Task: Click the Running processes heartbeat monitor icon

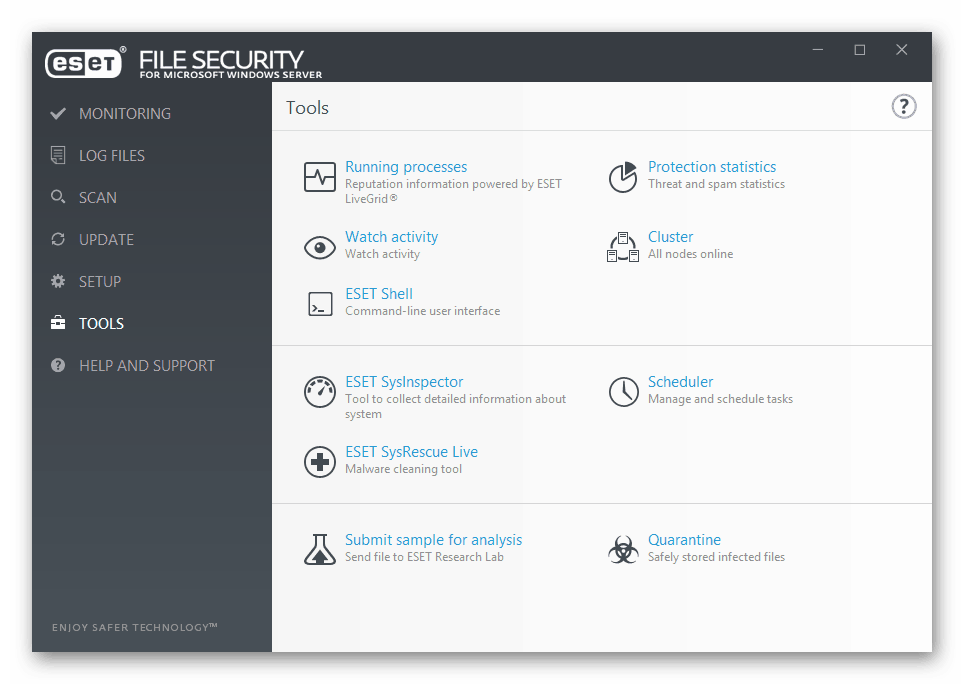Action: (x=320, y=177)
